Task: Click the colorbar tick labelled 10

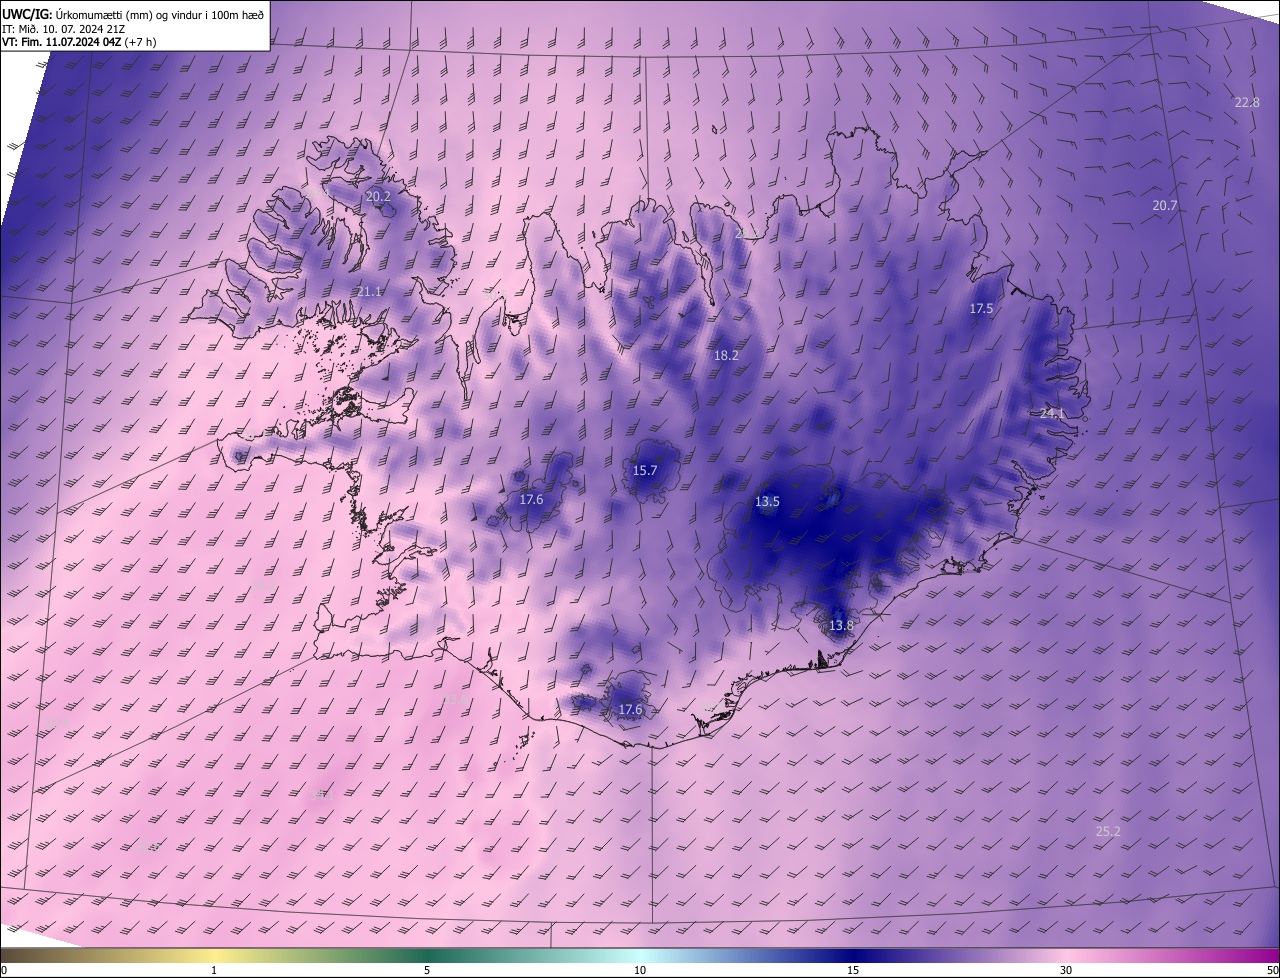Action: coord(640,970)
